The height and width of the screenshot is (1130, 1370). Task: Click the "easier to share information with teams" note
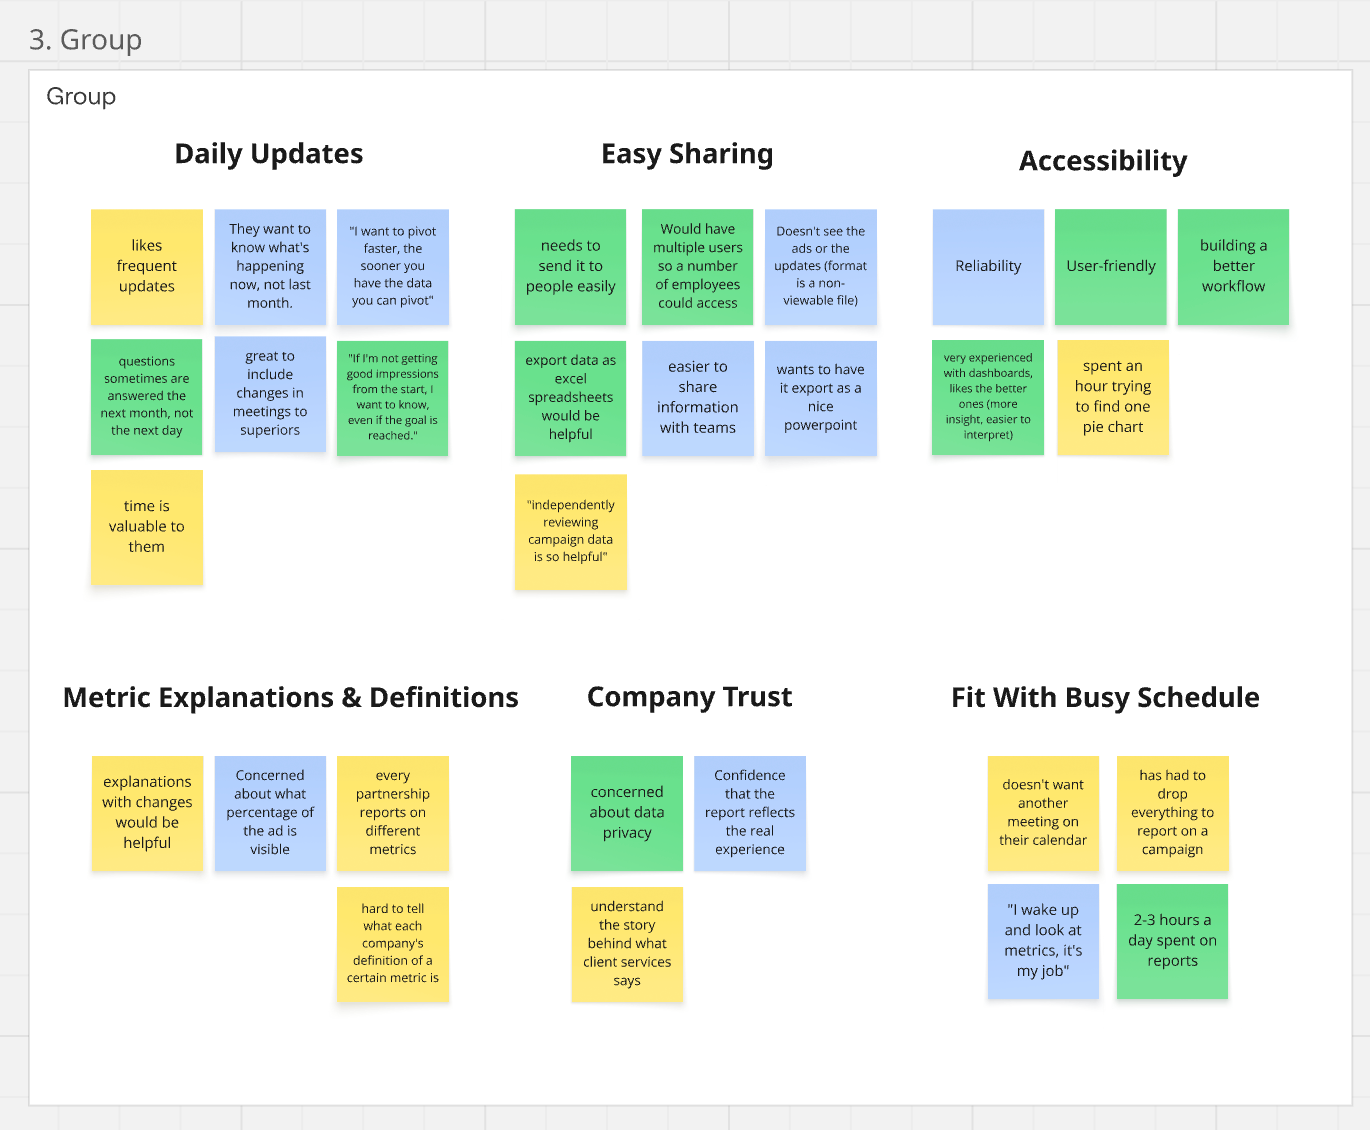[698, 398]
